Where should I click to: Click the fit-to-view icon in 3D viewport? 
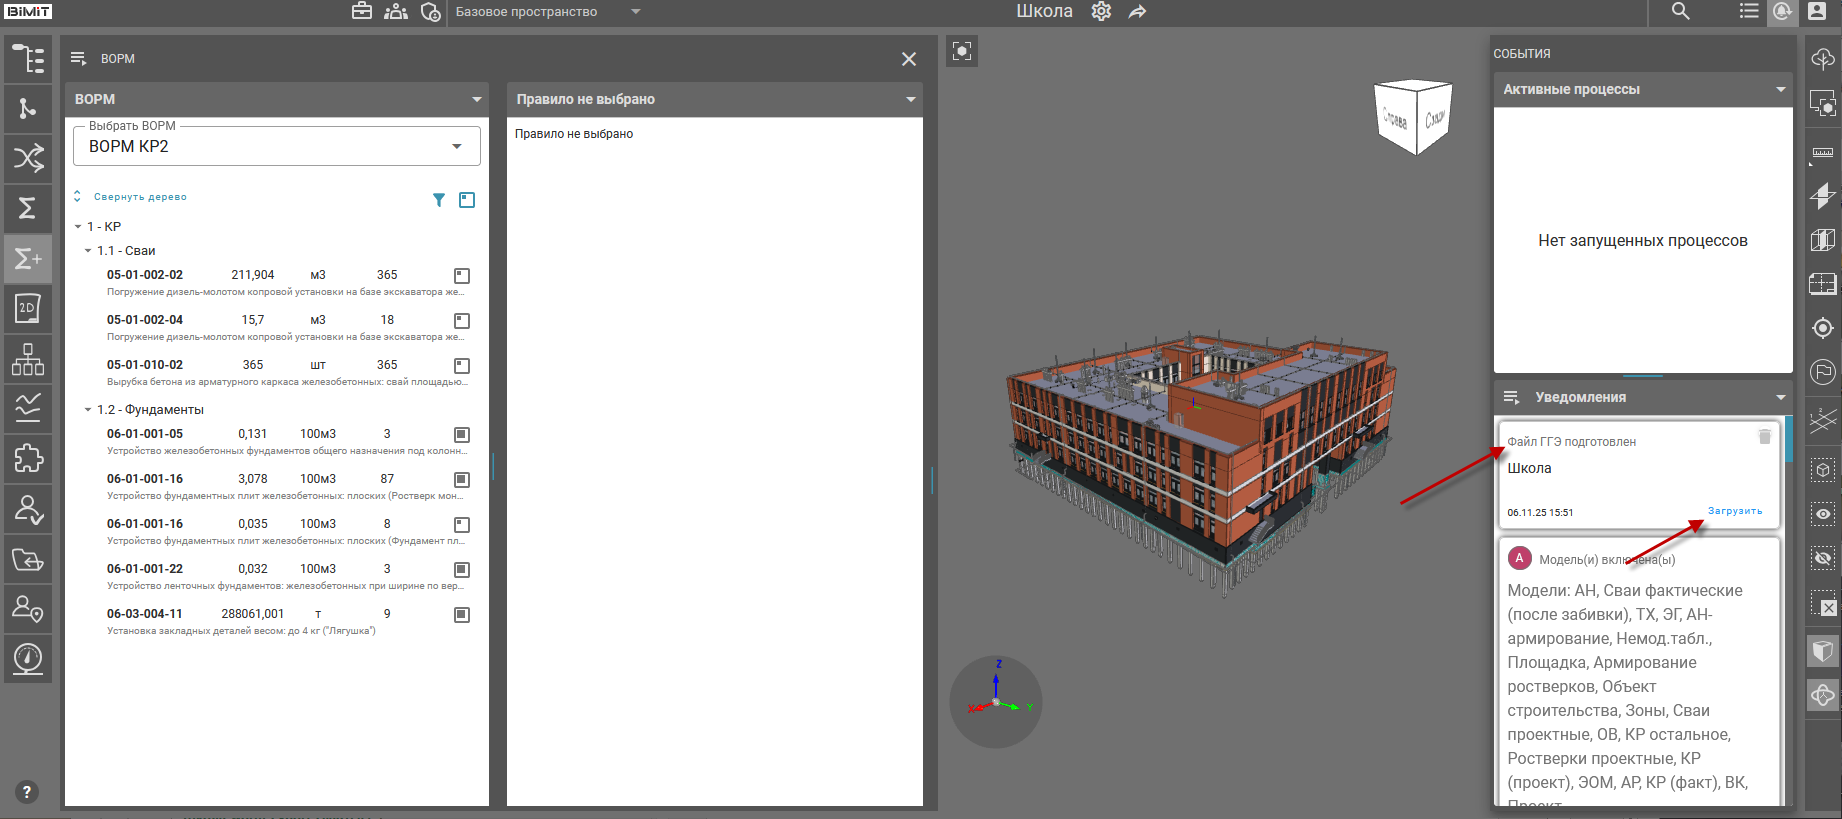[962, 52]
